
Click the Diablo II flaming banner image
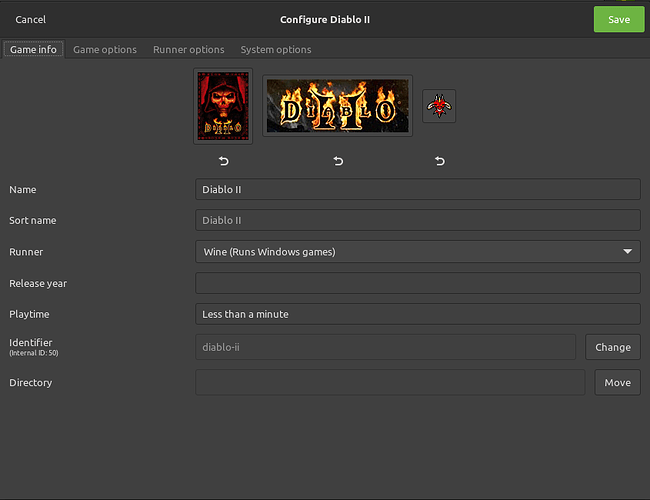click(337, 105)
